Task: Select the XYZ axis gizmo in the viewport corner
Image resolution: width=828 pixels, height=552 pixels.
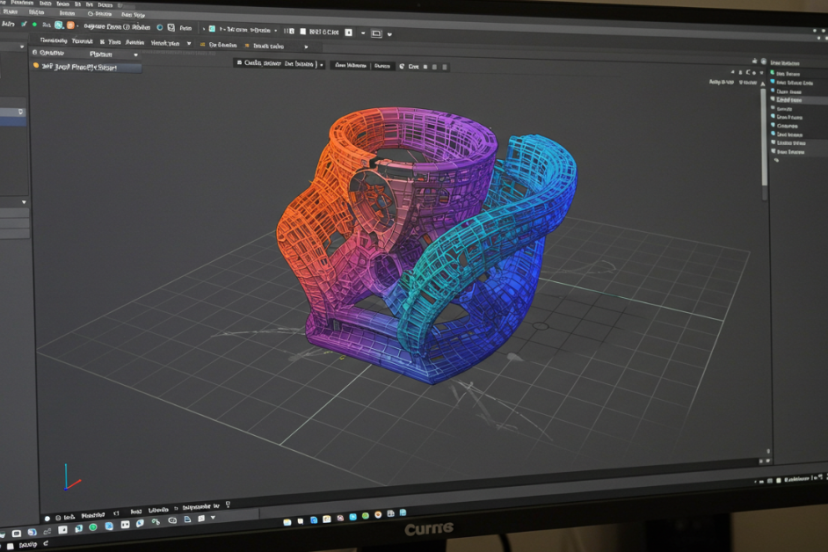Action: pyautogui.click(x=70, y=477)
